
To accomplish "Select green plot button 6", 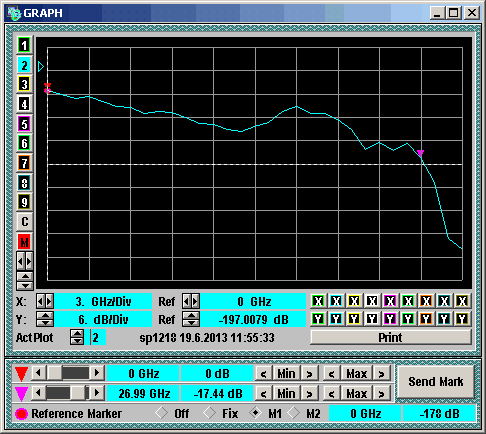I will click(x=24, y=143).
